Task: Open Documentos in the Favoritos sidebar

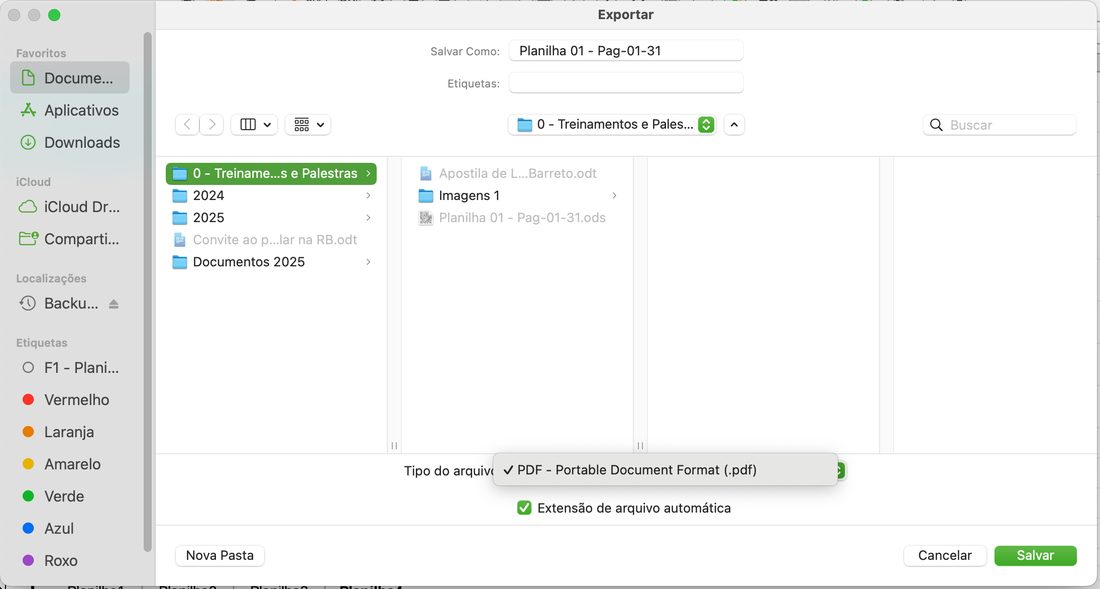Action: point(69,78)
